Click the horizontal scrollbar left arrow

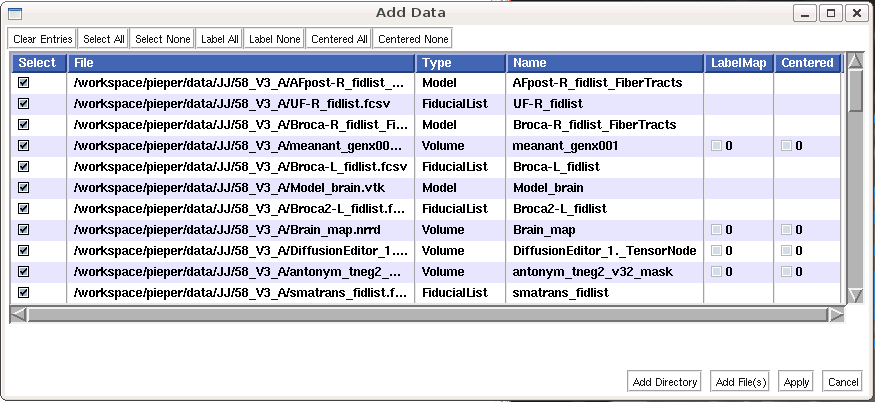pyautogui.click(x=18, y=314)
